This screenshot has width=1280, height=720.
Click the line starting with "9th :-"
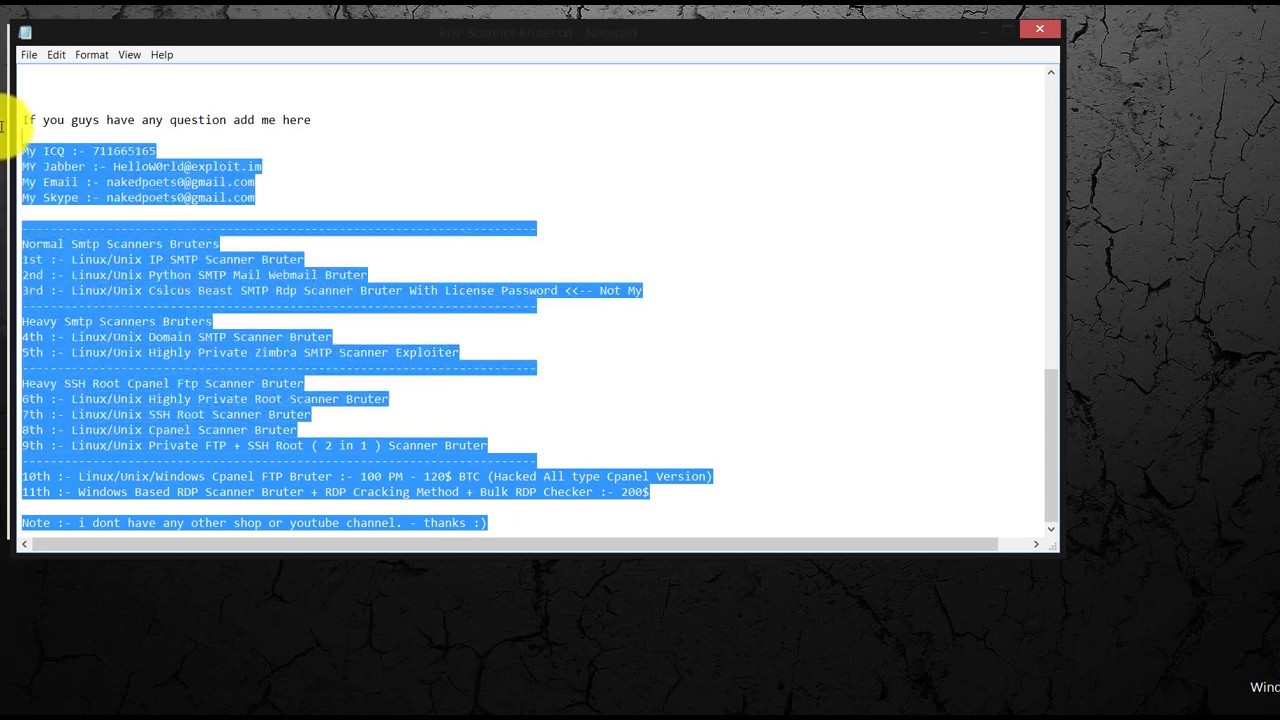[x=254, y=445]
